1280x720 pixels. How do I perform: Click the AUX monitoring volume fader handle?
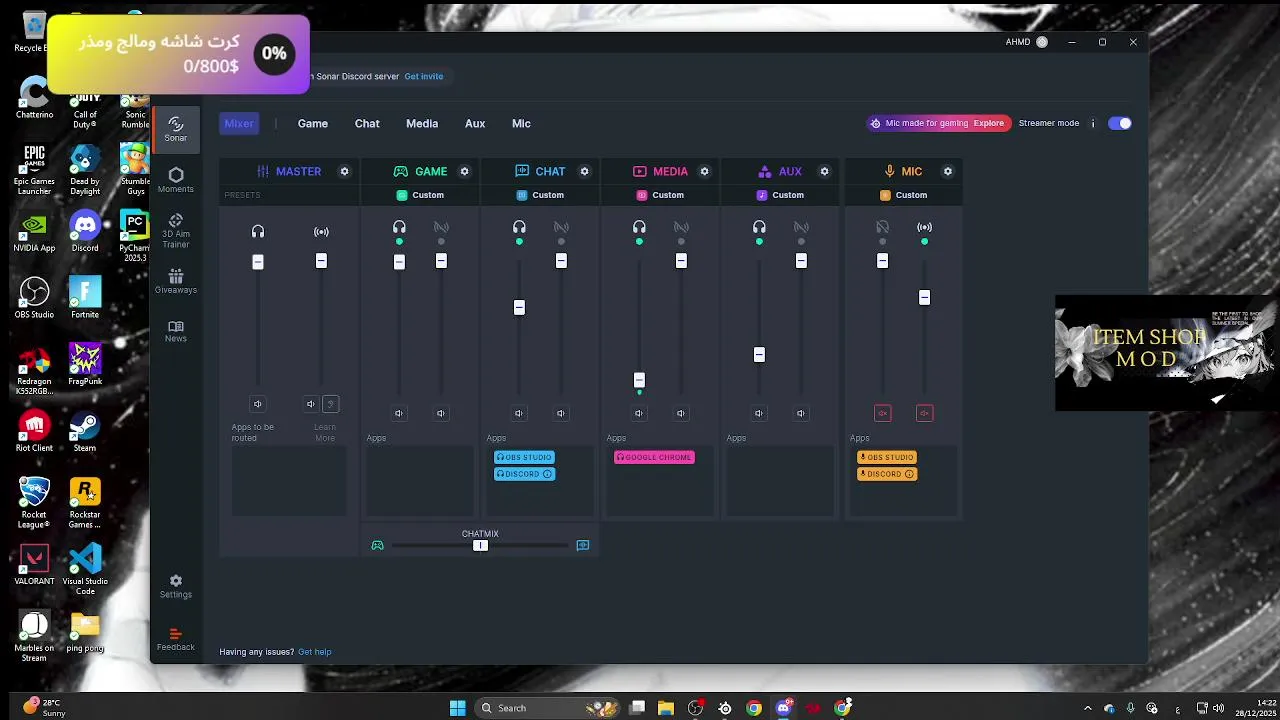759,355
